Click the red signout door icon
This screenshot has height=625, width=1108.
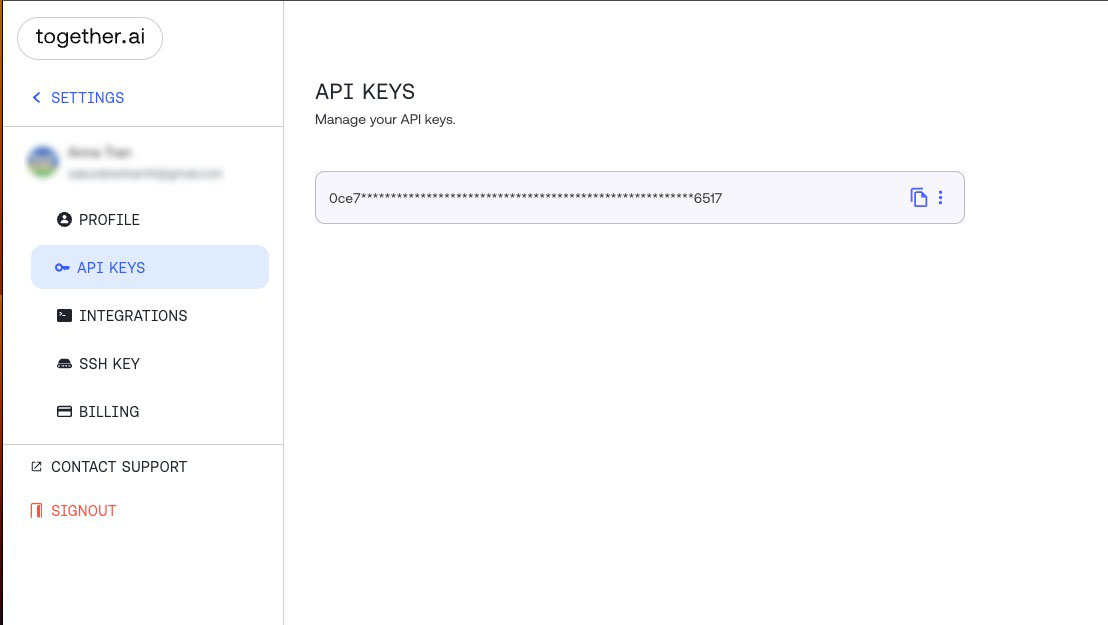click(36, 510)
